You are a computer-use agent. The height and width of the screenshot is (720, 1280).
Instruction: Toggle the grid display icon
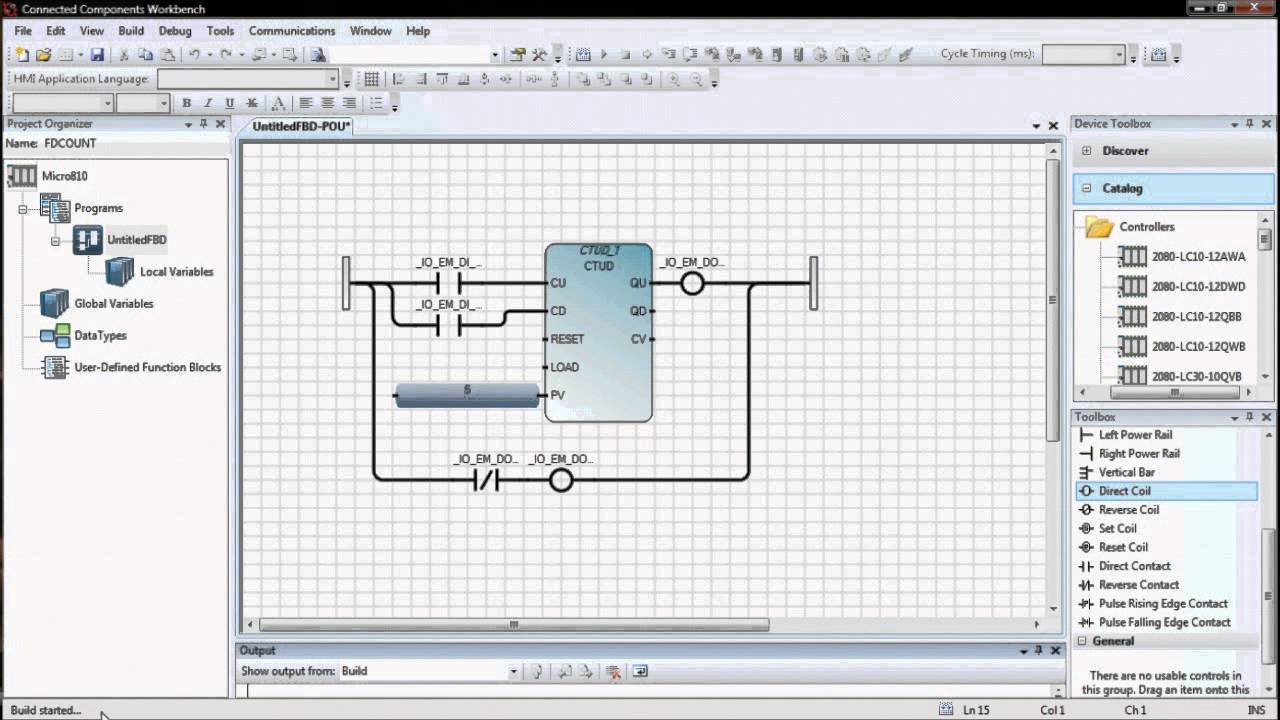[x=373, y=78]
